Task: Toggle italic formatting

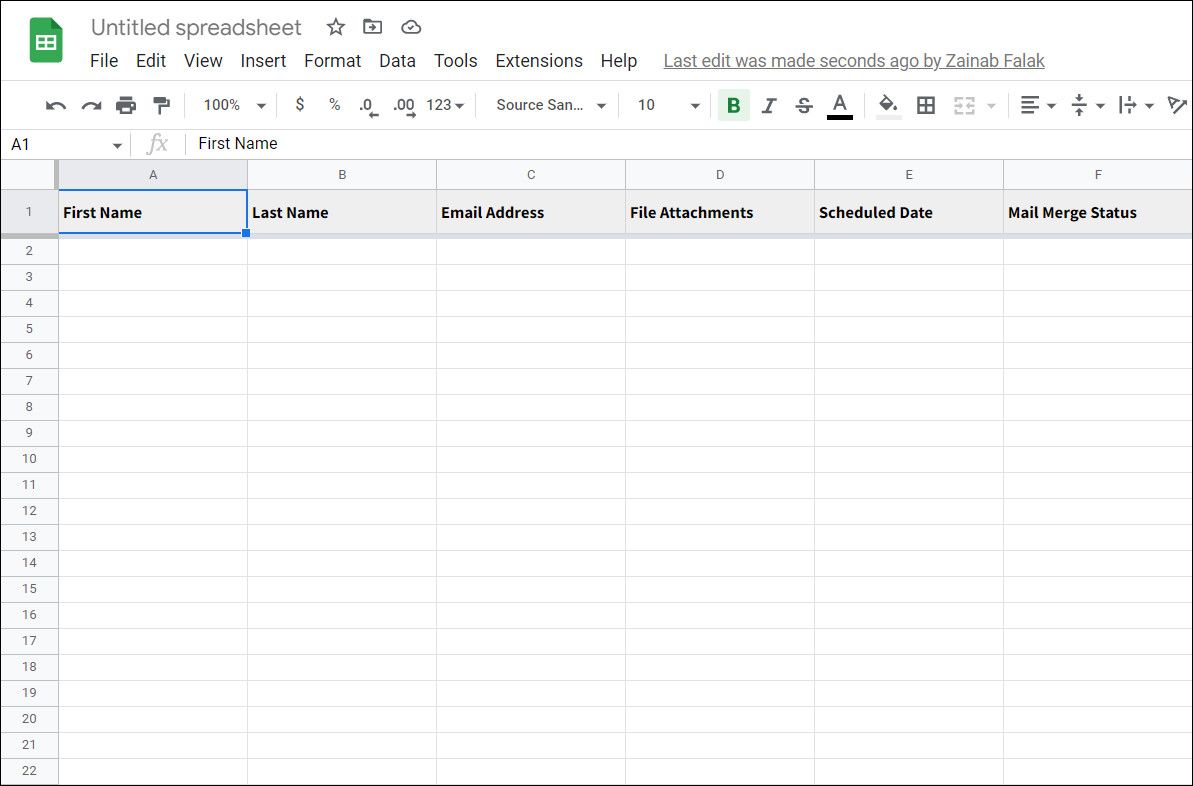Action: click(768, 105)
